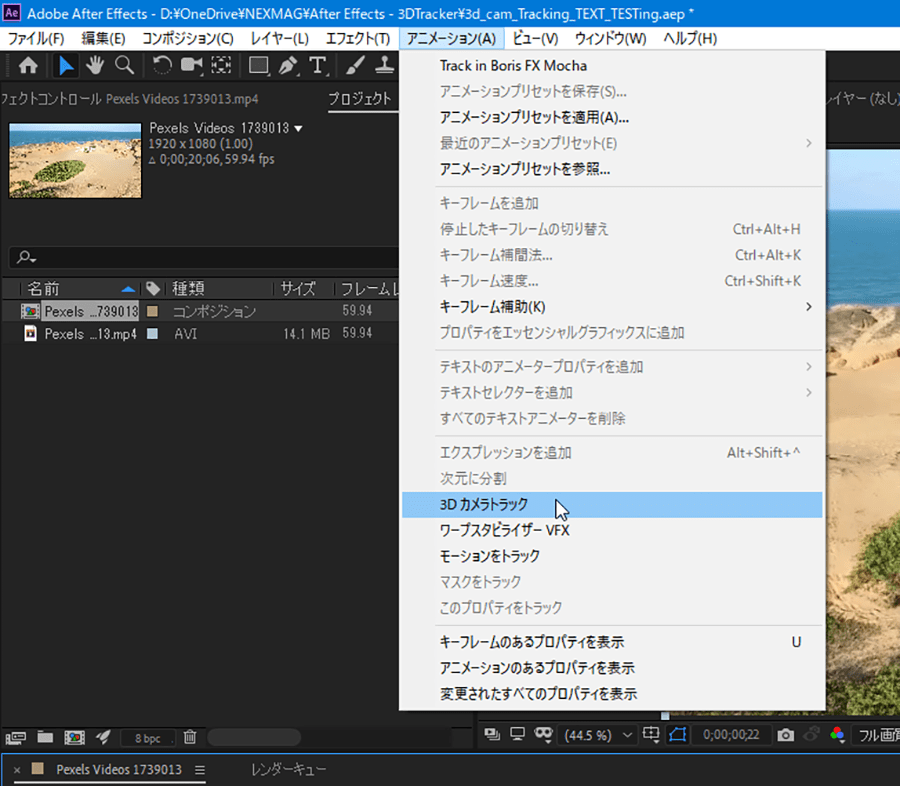Screen dimensions: 900x786
Task: Open the show channel RGB color icon
Action: 837,735
